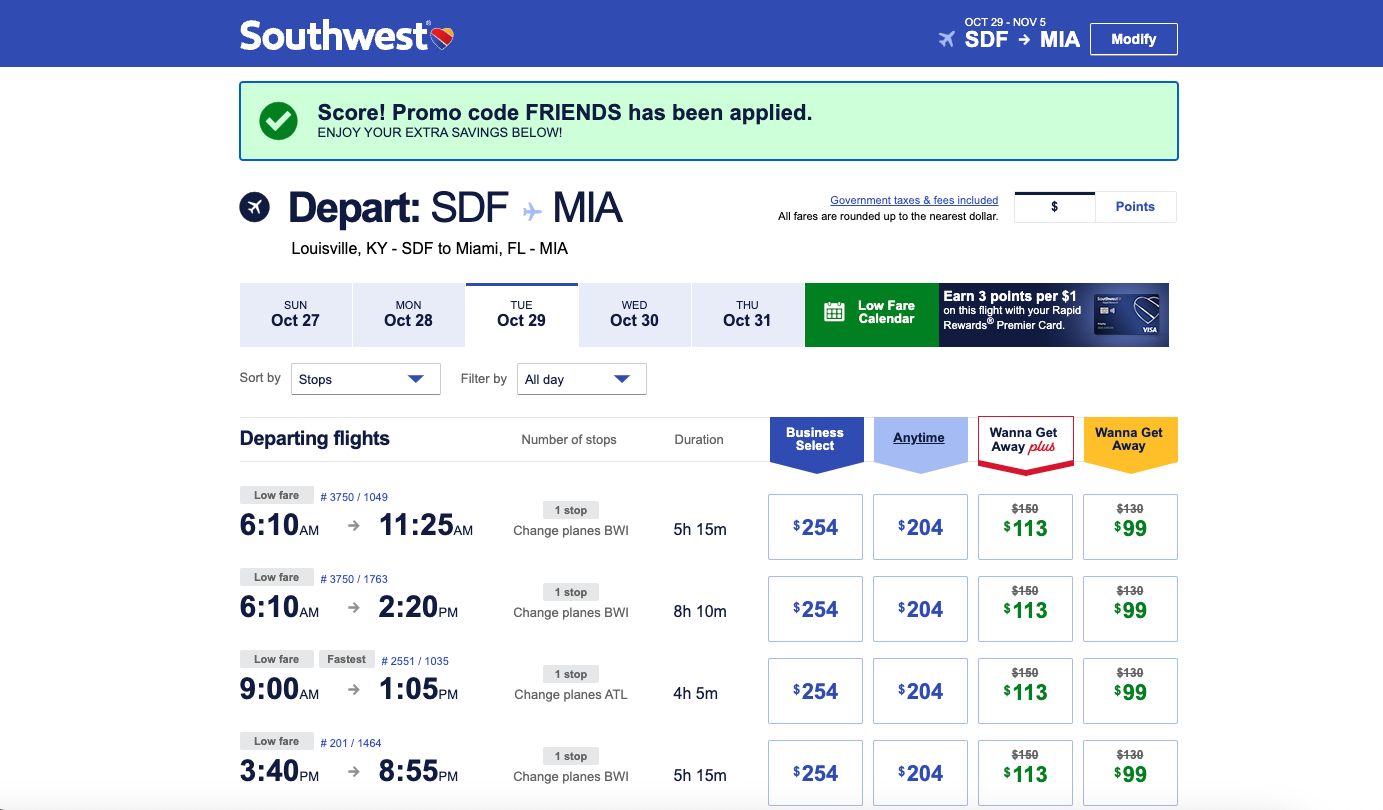1383x810 pixels.
Task: Select the Wed Oct 30 date tab
Action: (634, 314)
